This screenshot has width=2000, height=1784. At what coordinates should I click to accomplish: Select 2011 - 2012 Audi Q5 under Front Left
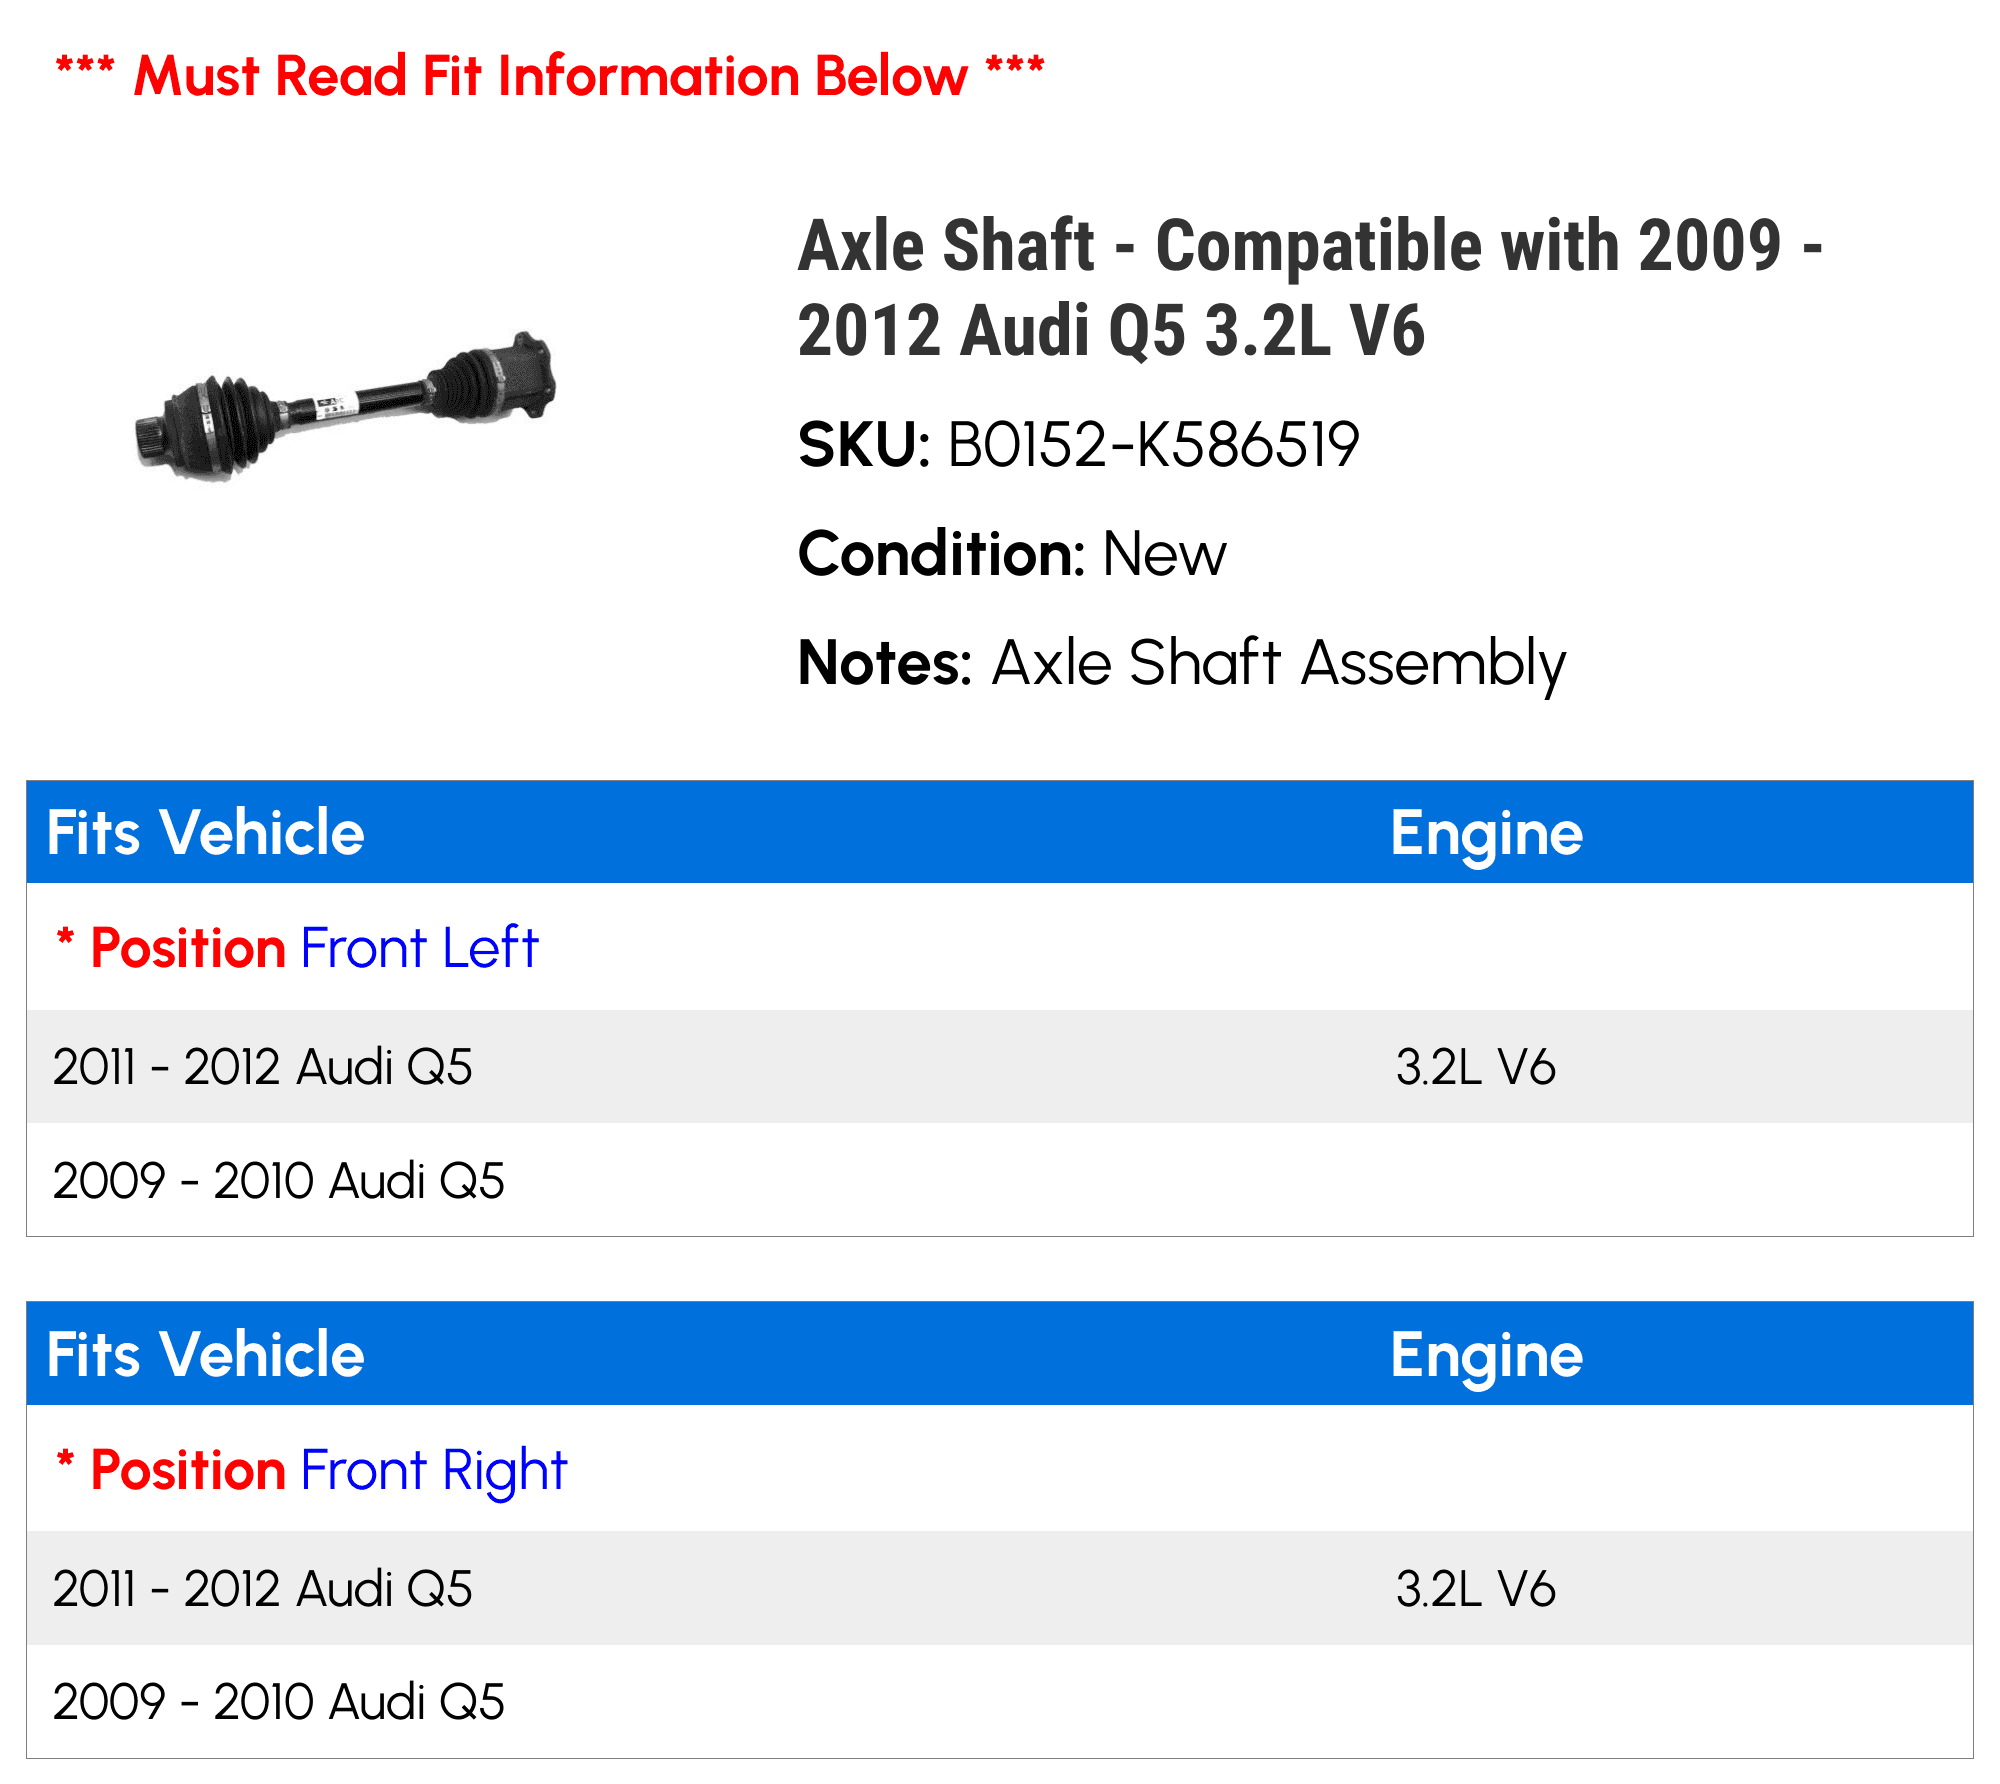click(262, 1067)
